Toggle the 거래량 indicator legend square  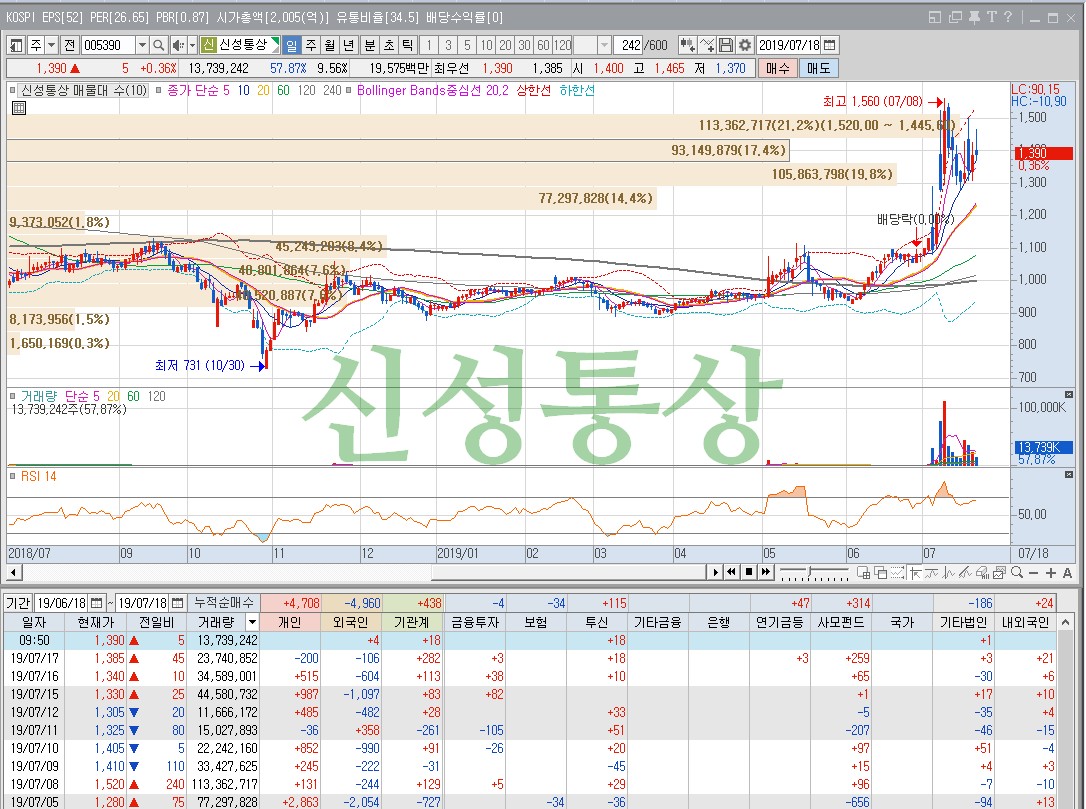click(13, 396)
